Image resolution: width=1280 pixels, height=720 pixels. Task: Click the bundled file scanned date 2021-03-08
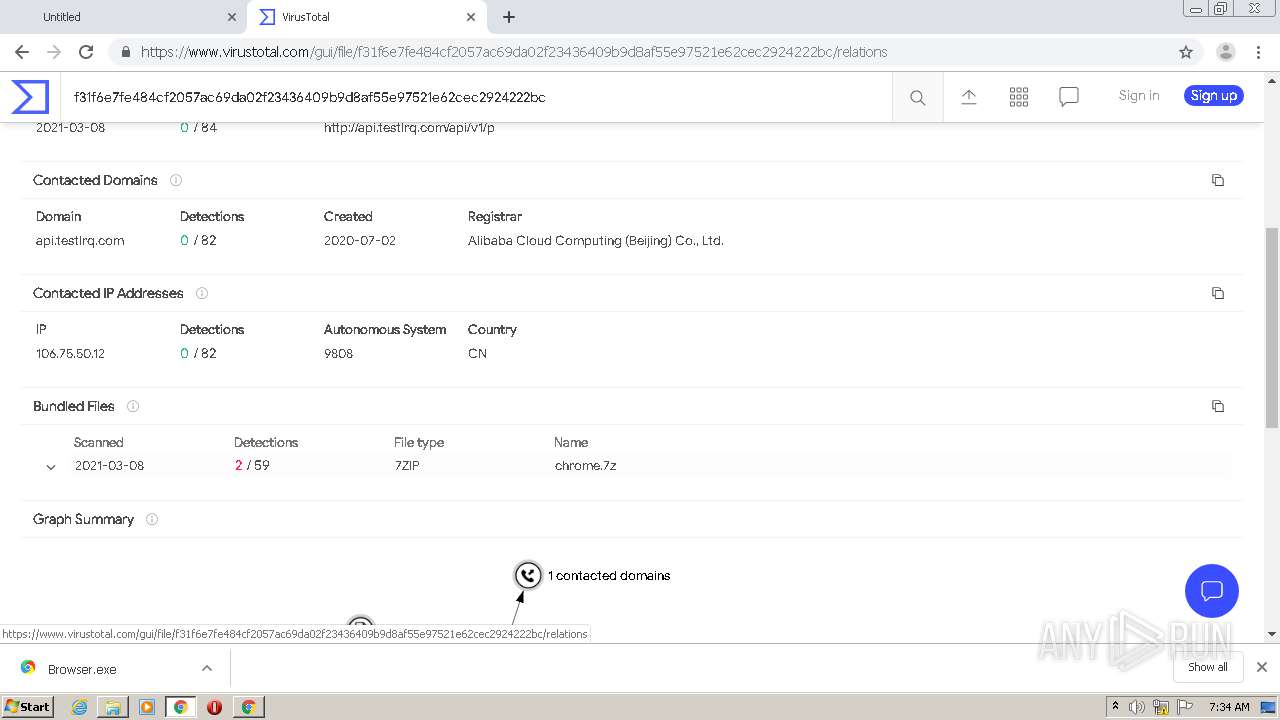click(109, 465)
